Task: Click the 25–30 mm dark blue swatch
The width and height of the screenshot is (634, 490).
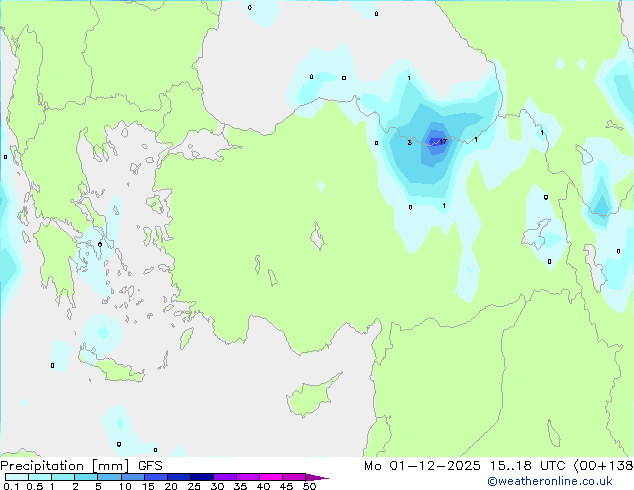Action: tap(201, 477)
